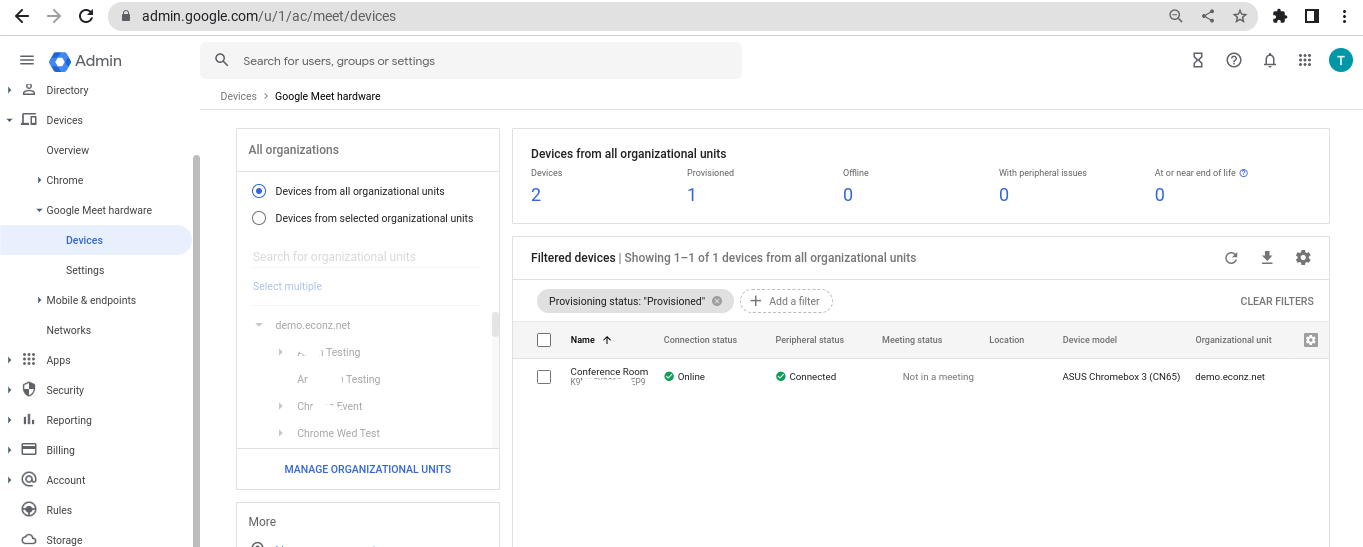Click the search users, groups or settings box
Image resolution: width=1363 pixels, height=547 pixels.
point(471,61)
